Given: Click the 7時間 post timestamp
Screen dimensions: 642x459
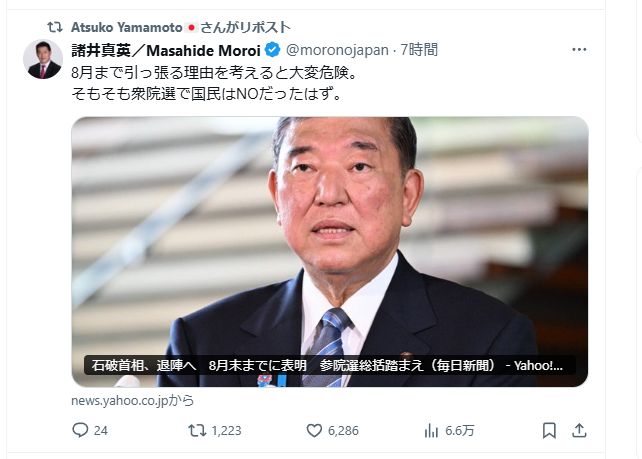Looking at the screenshot, I should [419, 50].
